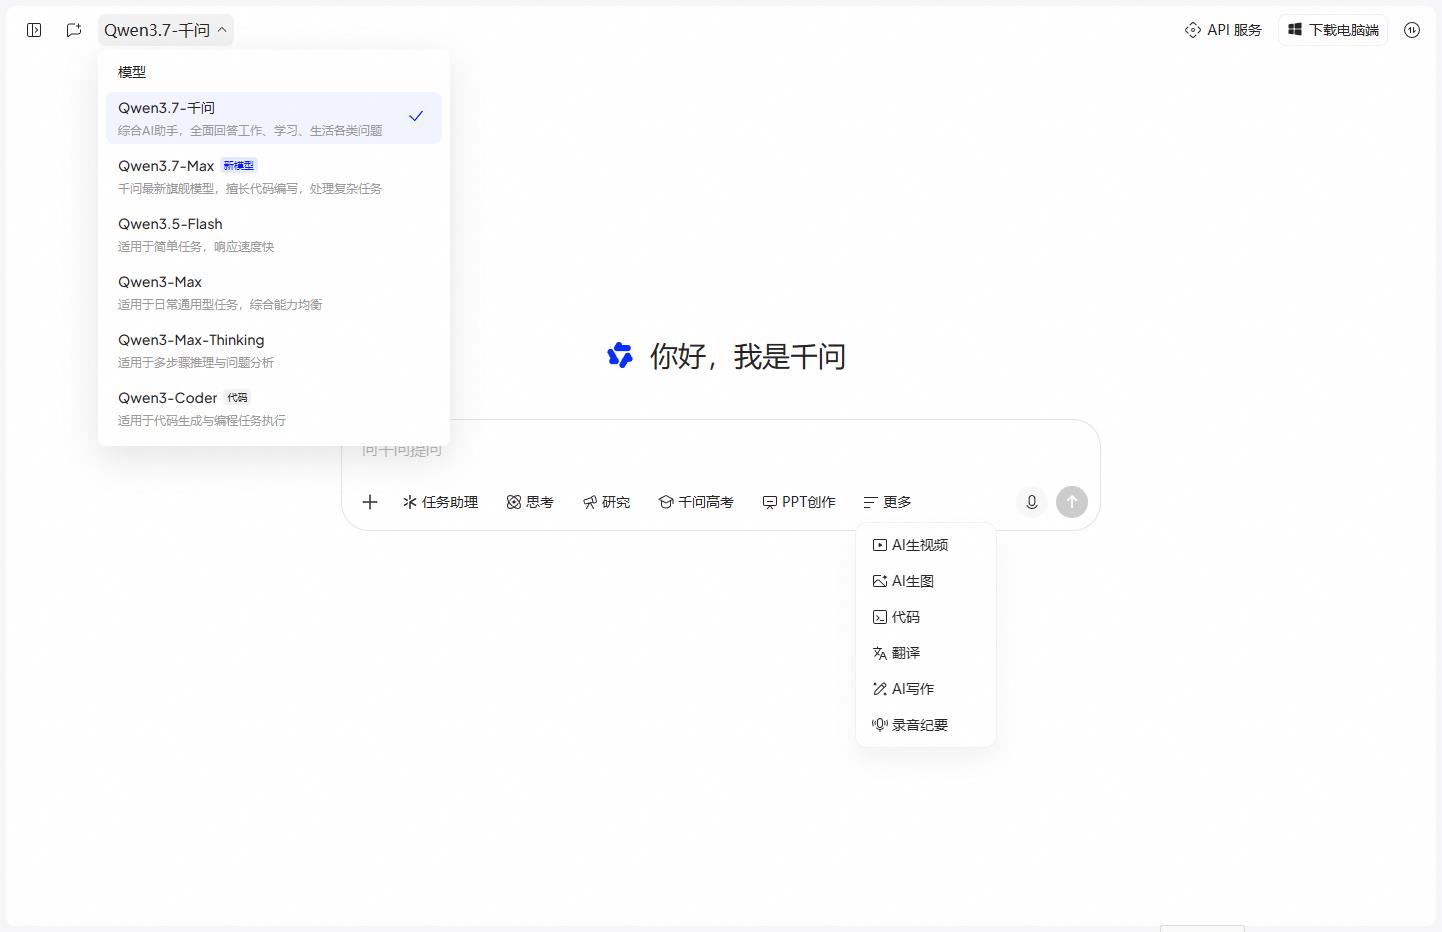Viewport: 1442px width, 932px height.
Task: Enable the 任务助理 mode
Action: pos(440,502)
